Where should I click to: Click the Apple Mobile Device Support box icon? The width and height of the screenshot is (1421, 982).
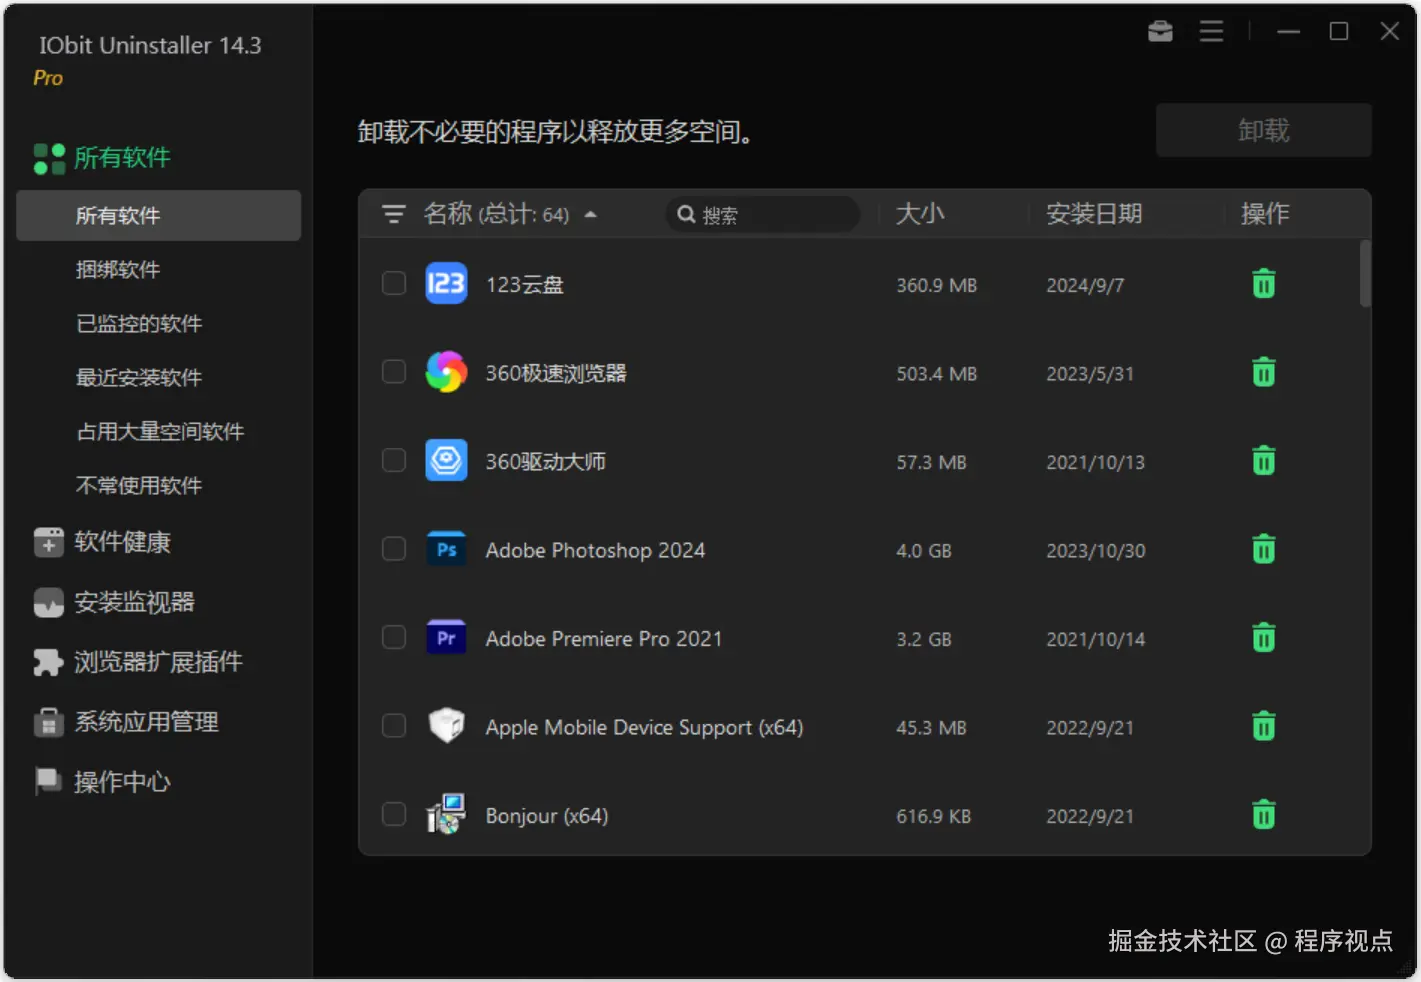pyautogui.click(x=446, y=725)
